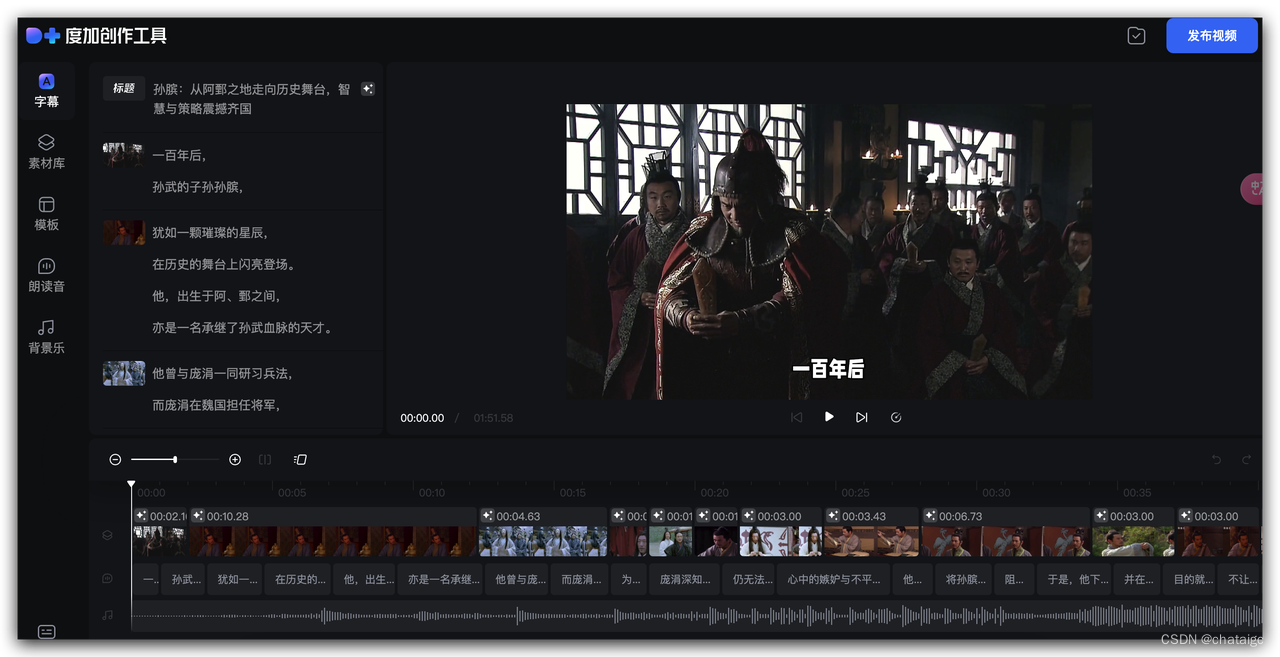The image size is (1280, 657).
Task: Open the 朗读音 narration voice tab
Action: pos(46,275)
